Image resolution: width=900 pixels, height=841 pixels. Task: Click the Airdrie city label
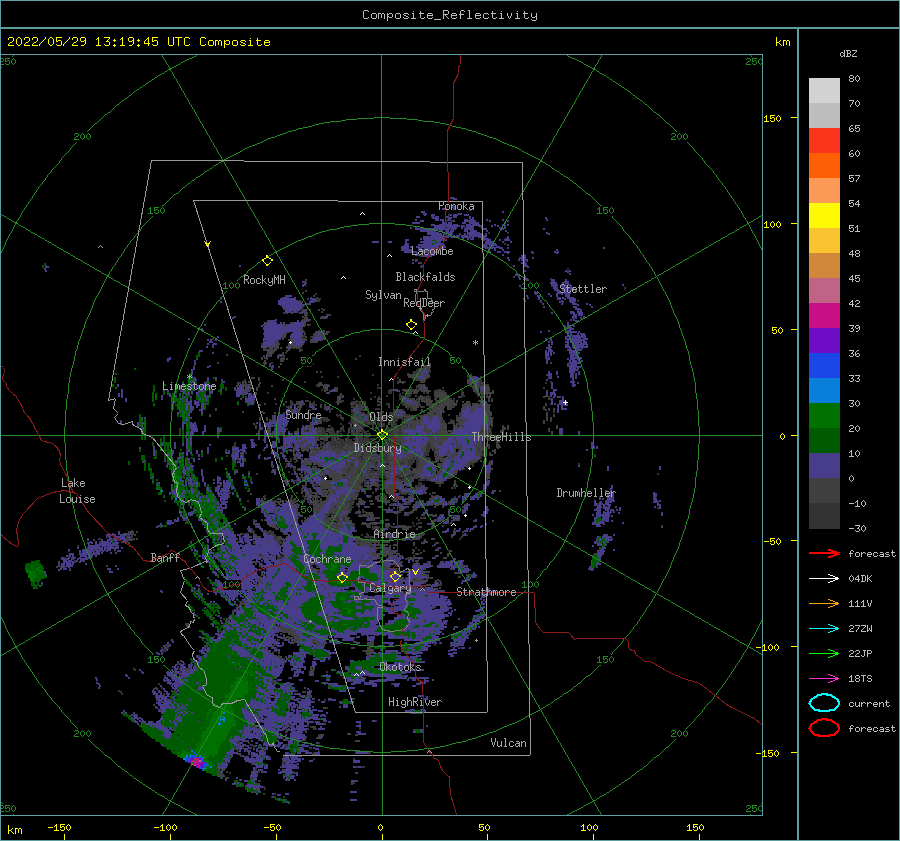coord(394,534)
